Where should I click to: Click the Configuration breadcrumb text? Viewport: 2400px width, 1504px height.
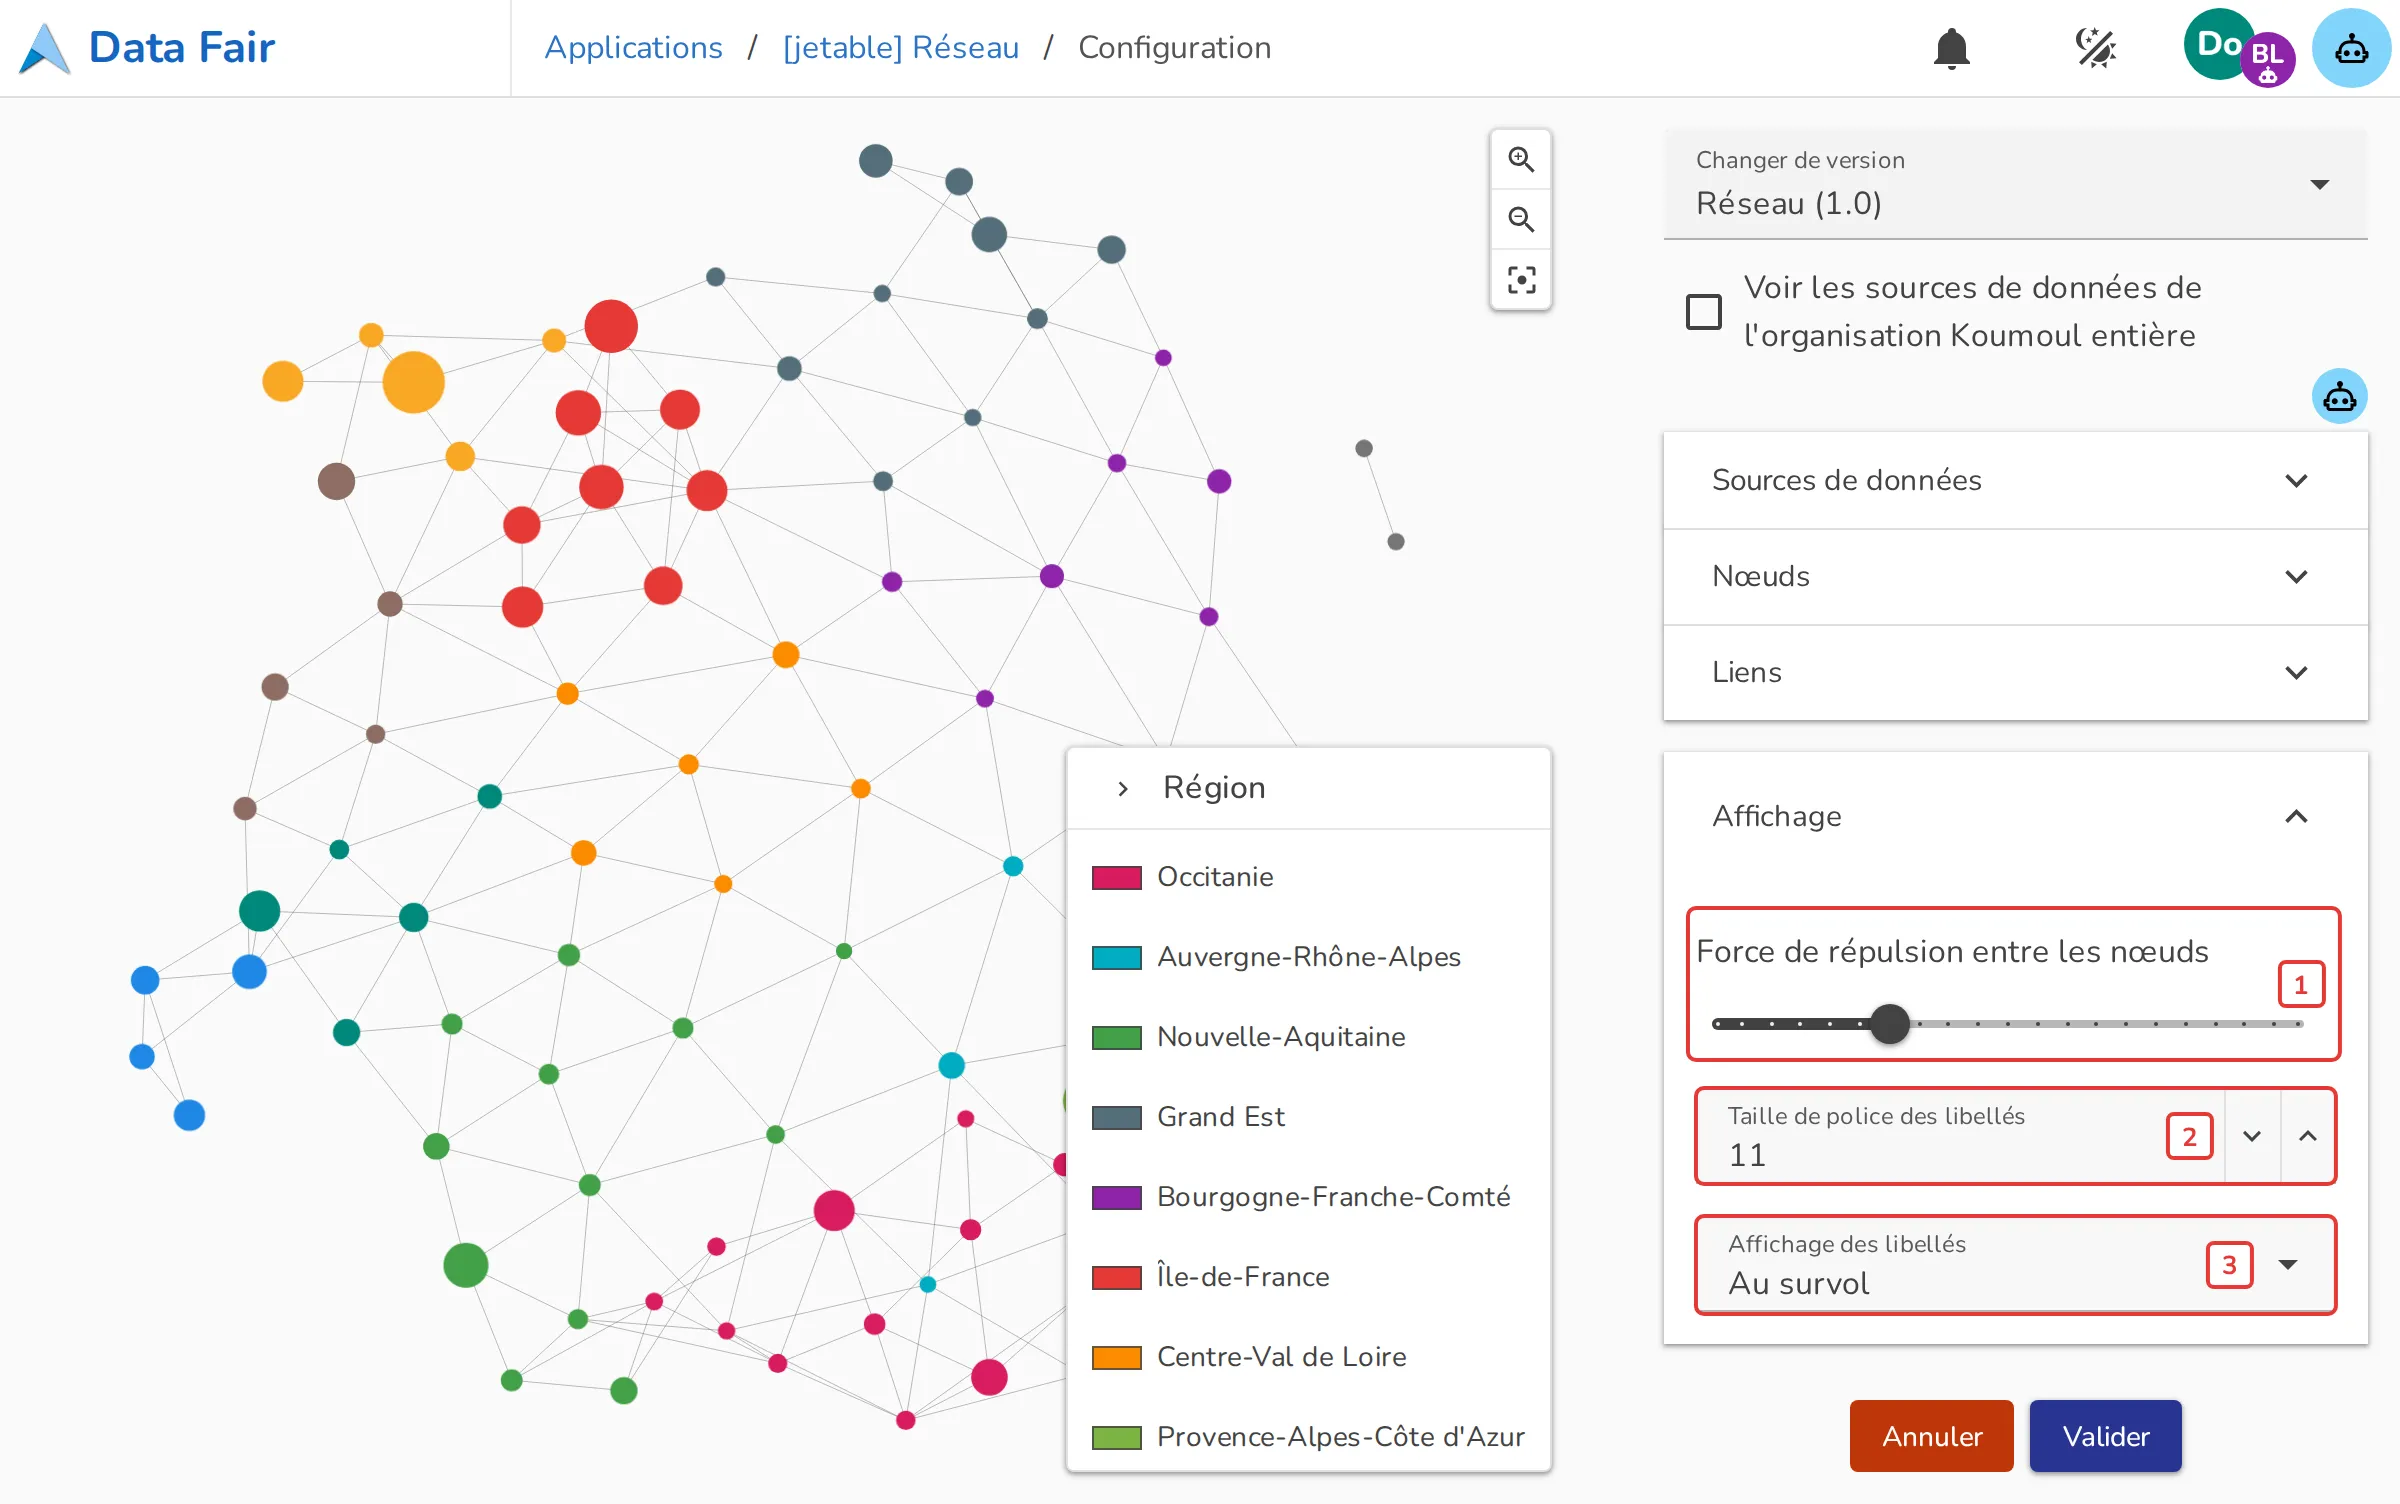[x=1174, y=47]
